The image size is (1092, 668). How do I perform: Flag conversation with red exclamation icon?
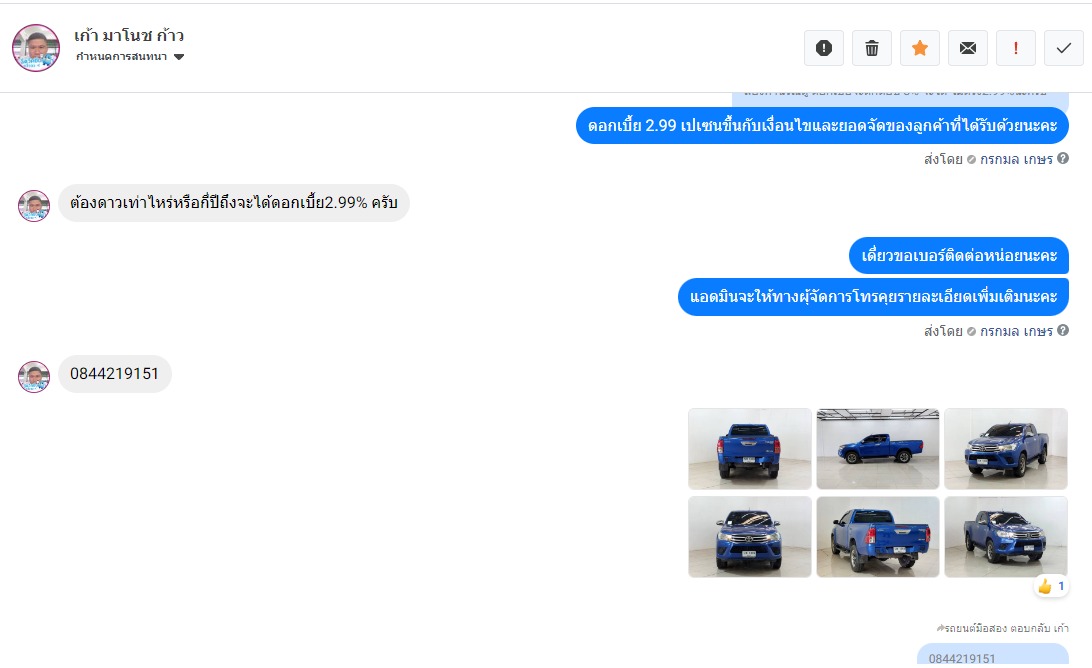(x=1015, y=48)
